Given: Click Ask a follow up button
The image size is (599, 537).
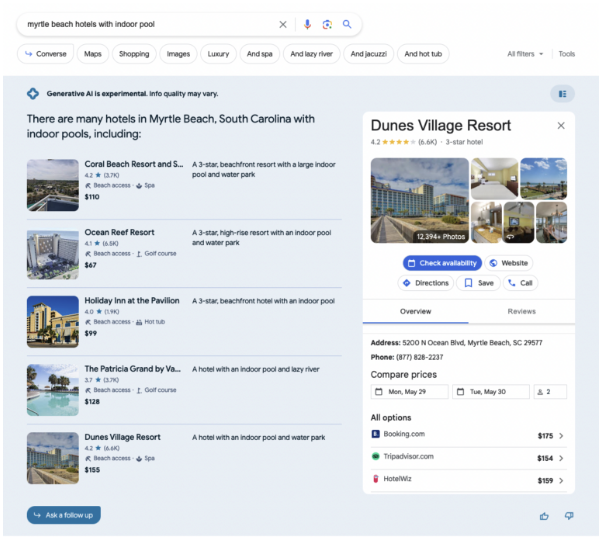Looking at the screenshot, I should point(64,515).
